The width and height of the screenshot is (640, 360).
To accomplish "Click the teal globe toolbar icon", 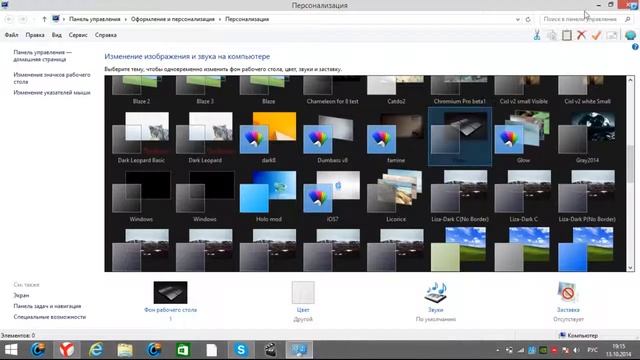I will (x=630, y=35).
